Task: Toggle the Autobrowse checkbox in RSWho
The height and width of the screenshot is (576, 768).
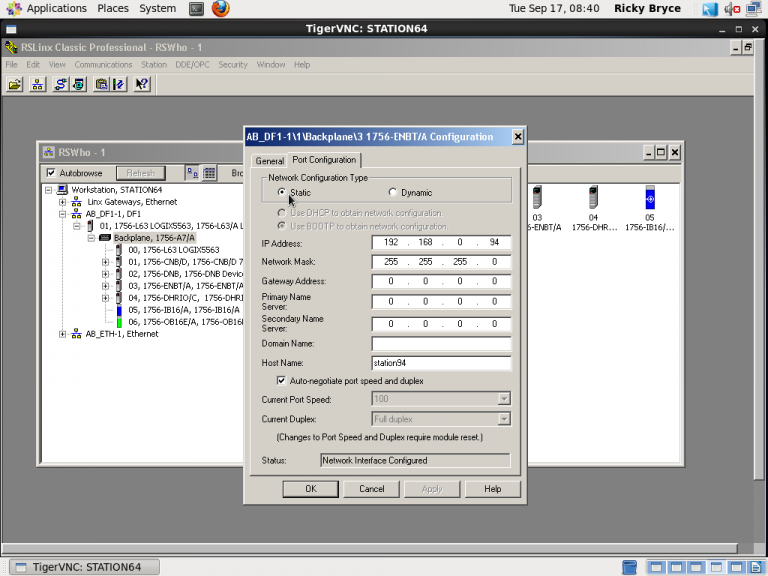Action: [51, 172]
